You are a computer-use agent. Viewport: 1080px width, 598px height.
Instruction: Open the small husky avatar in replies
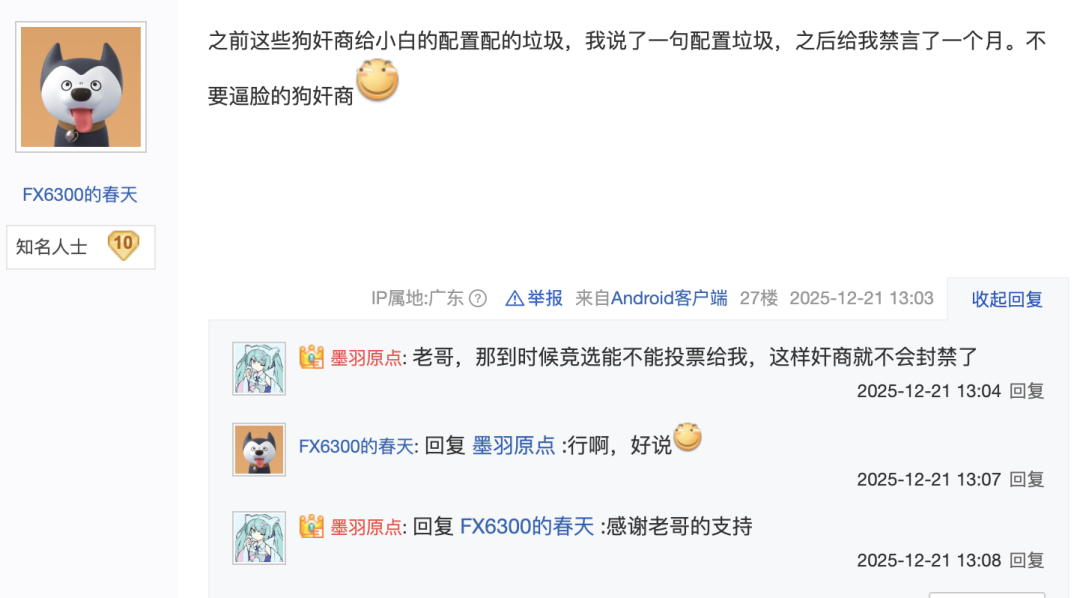pos(259,450)
